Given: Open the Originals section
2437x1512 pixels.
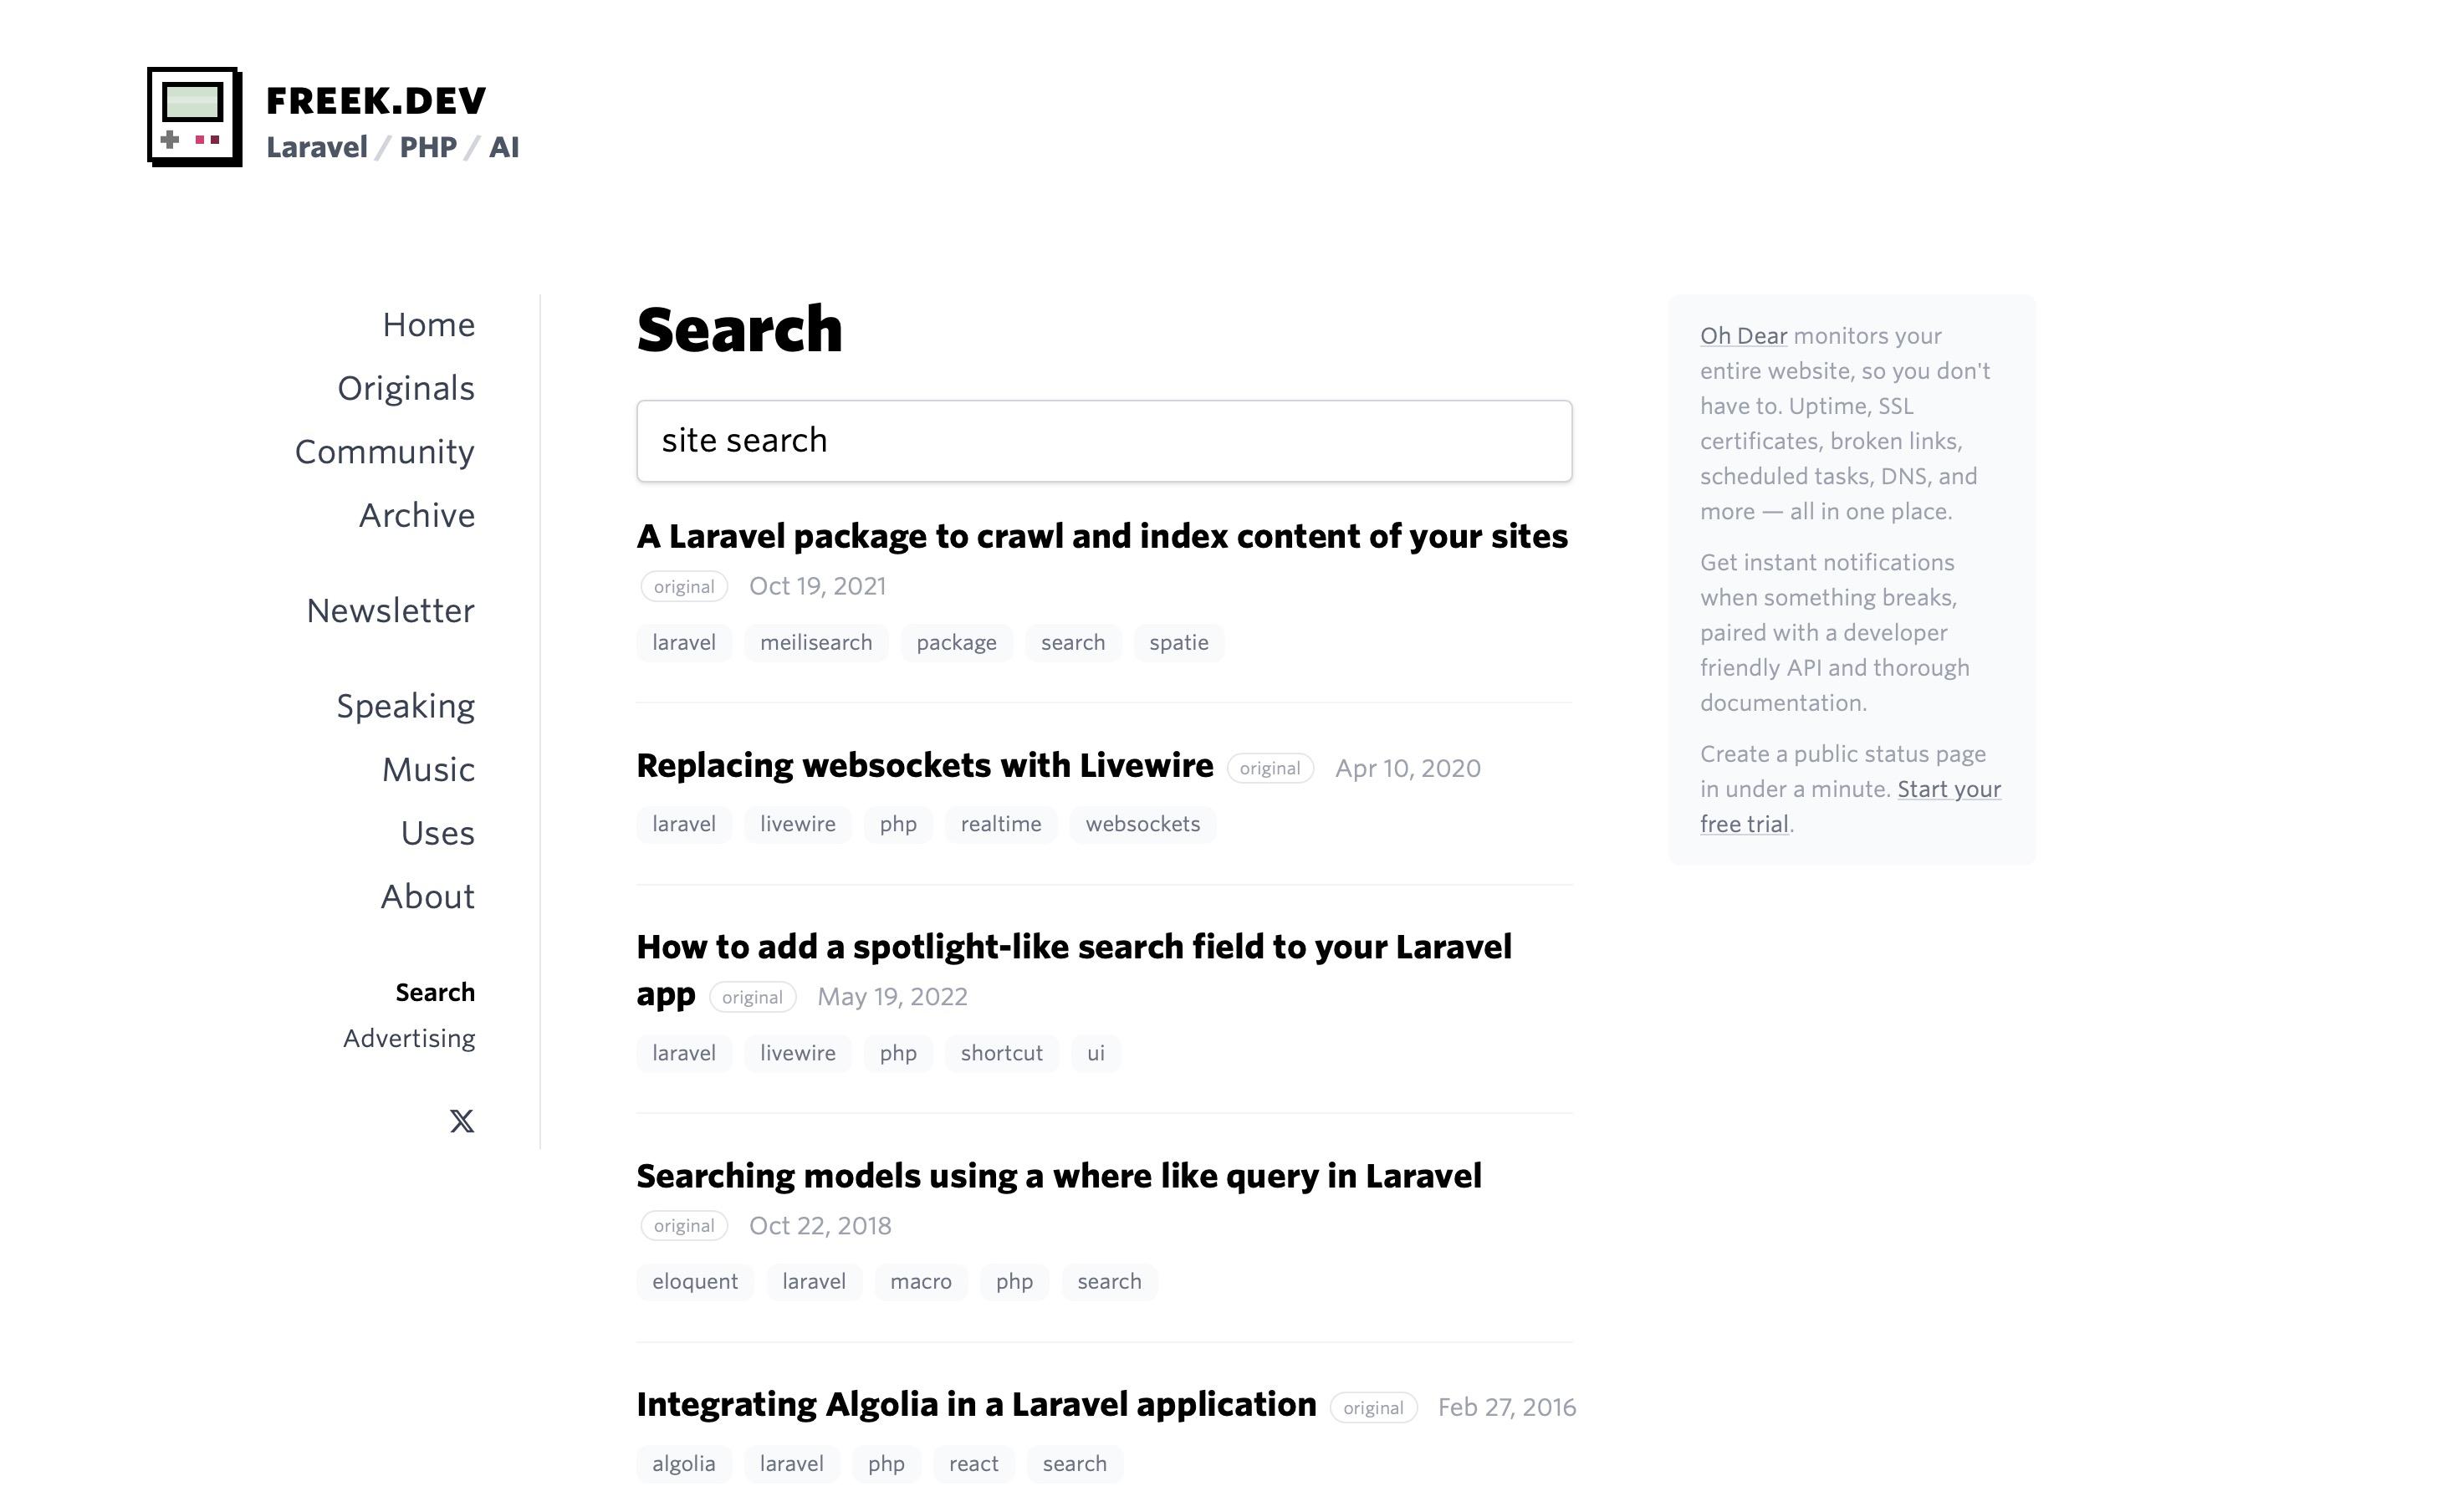Looking at the screenshot, I should (405, 389).
